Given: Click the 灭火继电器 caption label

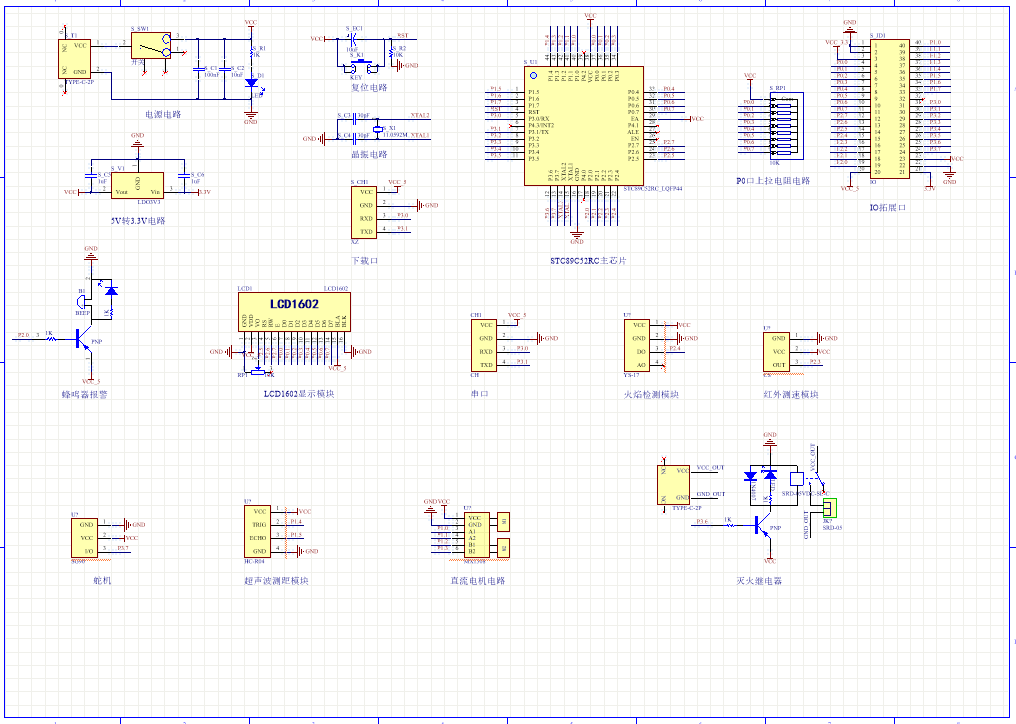Looking at the screenshot, I should [759, 581].
